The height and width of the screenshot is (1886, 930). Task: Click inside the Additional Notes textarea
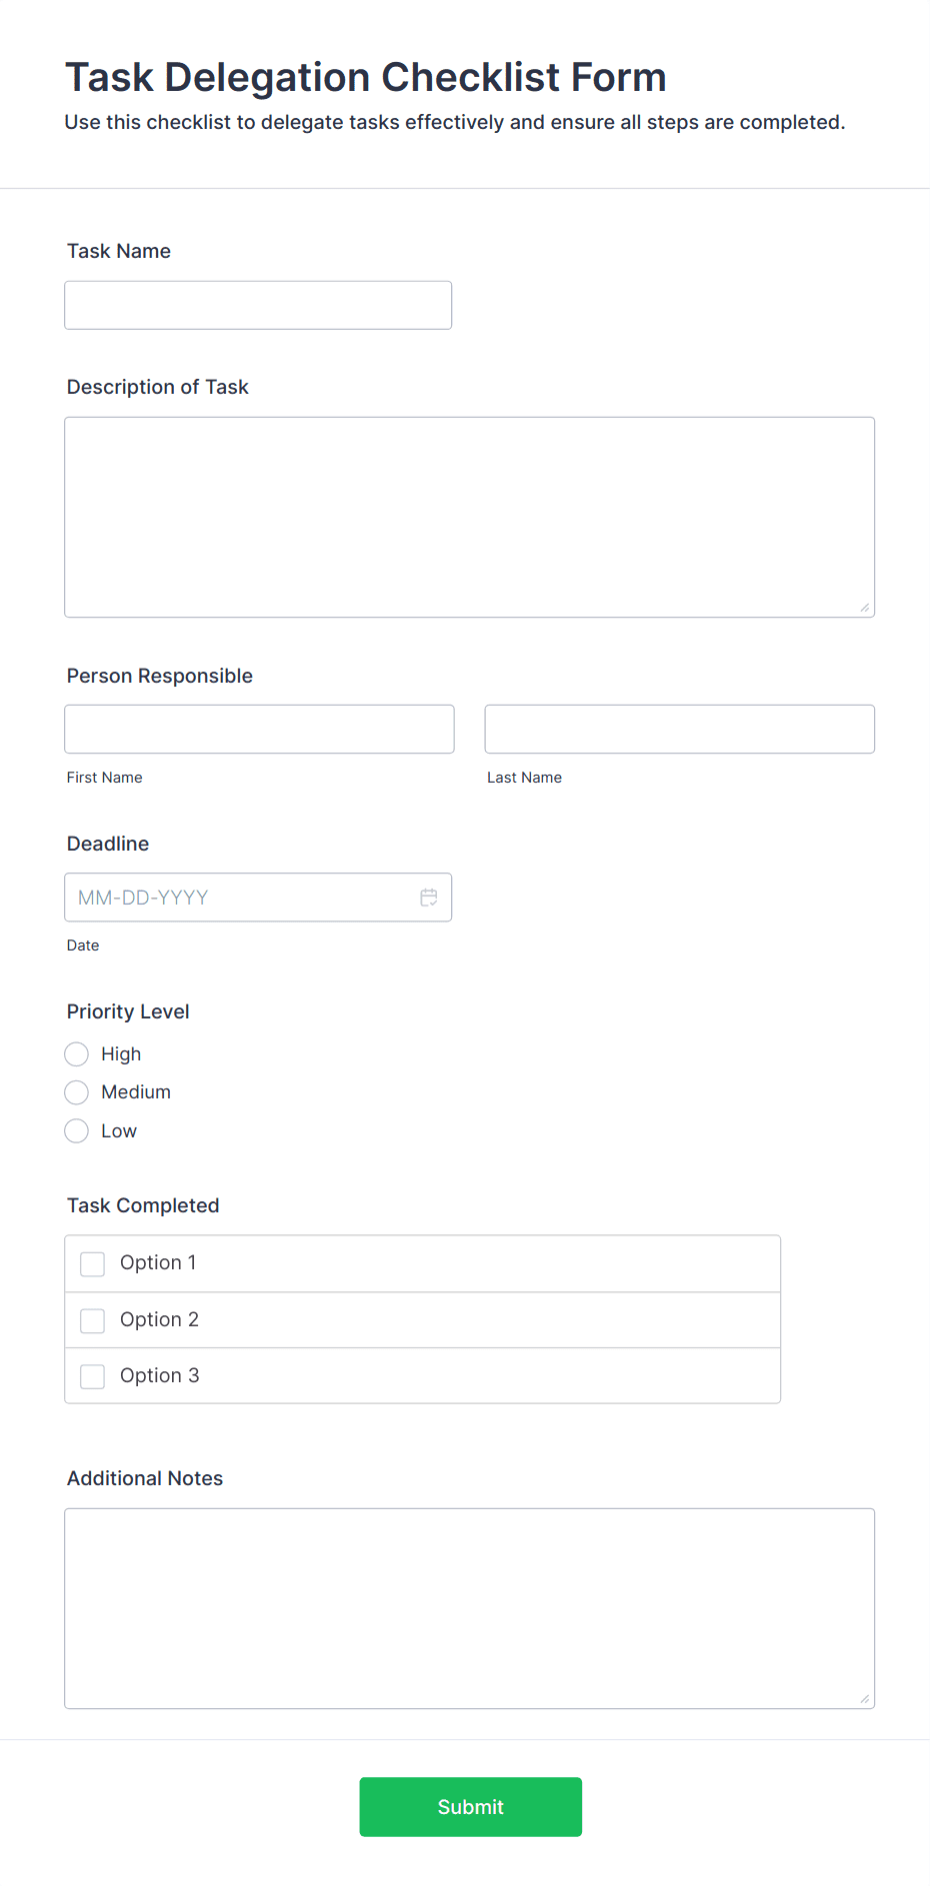point(469,1608)
